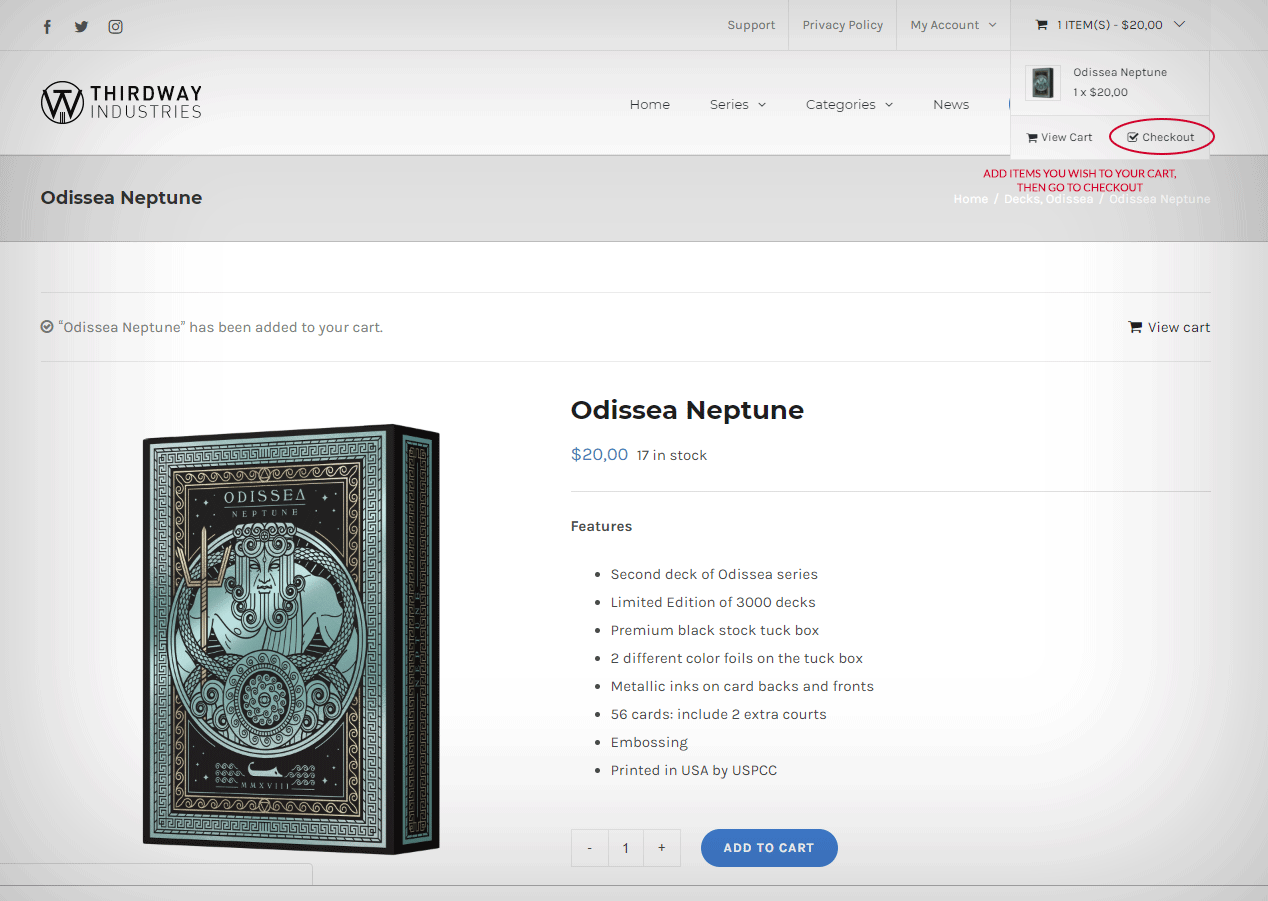Click '1 x $20,00' in cart dropdown
The height and width of the screenshot is (901, 1268).
(x=1100, y=92)
